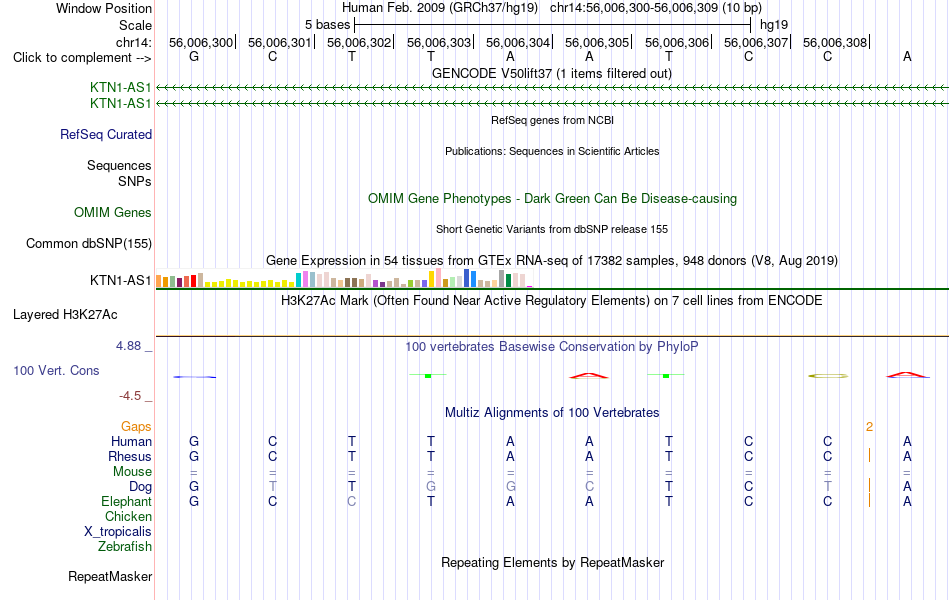Click the orange gap count "2"

[869, 427]
